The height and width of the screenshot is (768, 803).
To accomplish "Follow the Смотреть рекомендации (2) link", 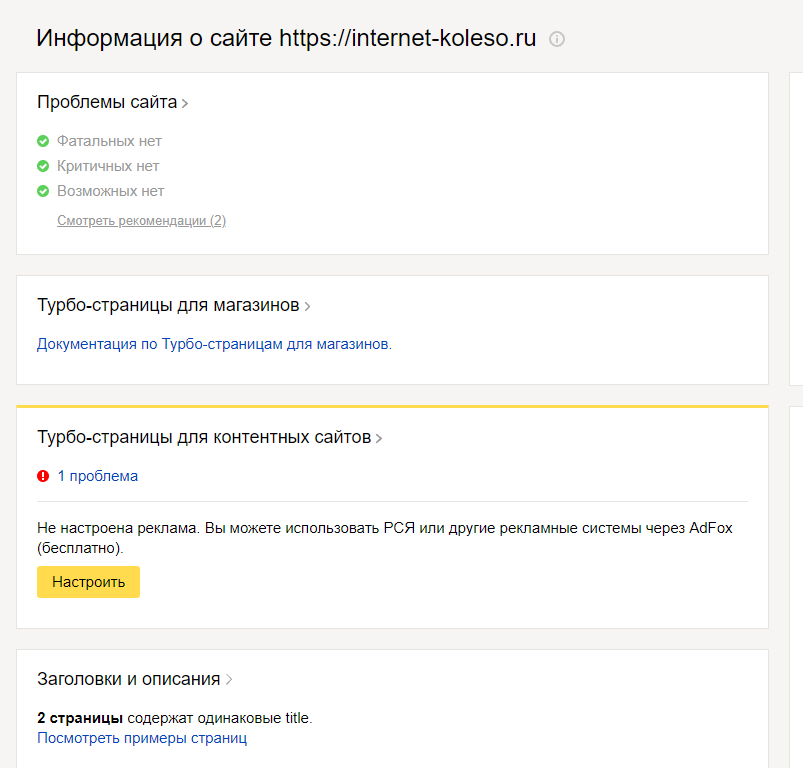I will click(x=141, y=221).
